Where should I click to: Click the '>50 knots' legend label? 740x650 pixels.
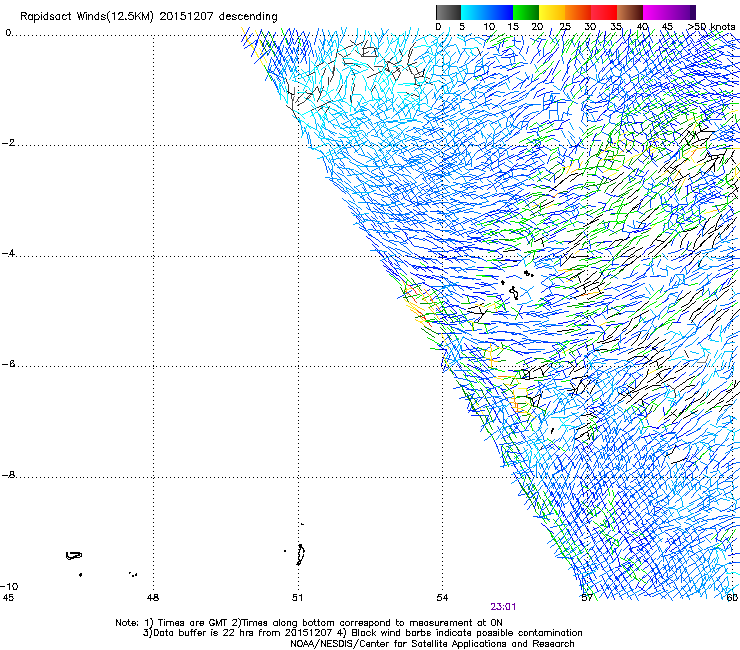(711, 27)
